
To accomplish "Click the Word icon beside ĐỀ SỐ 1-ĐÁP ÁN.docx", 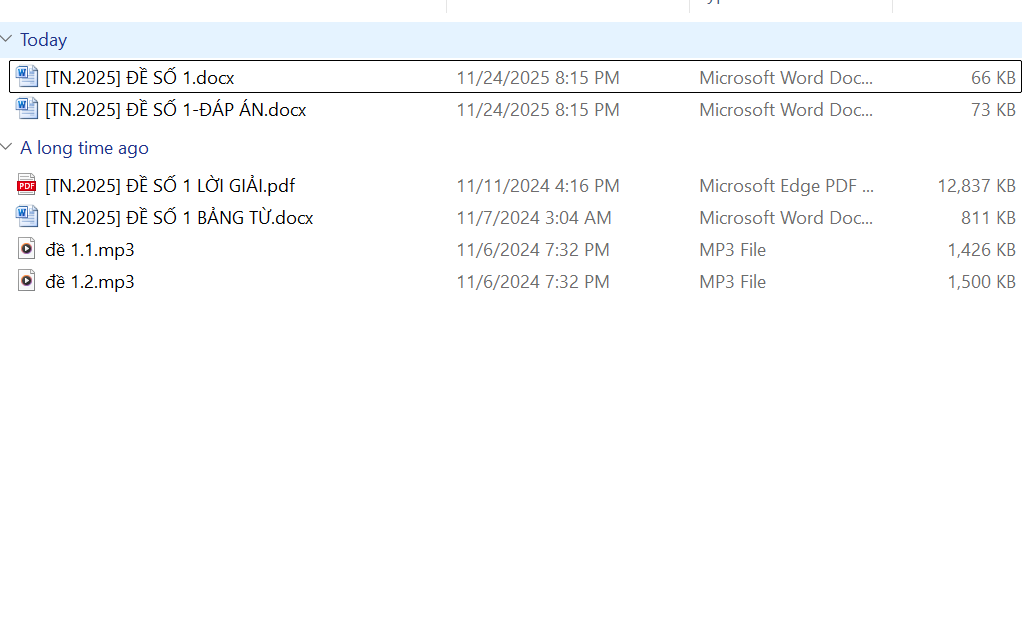I will click(27, 109).
